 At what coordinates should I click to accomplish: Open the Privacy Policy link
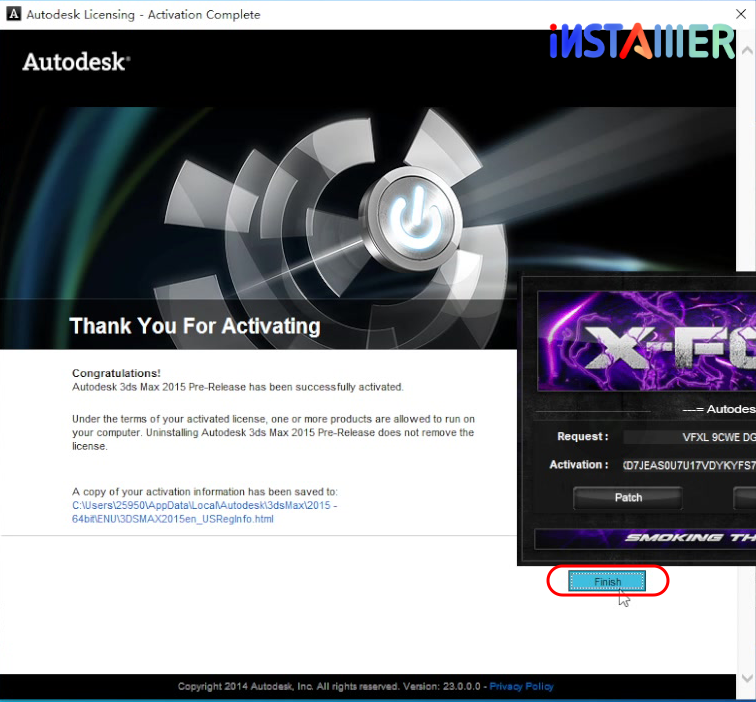pos(521,686)
